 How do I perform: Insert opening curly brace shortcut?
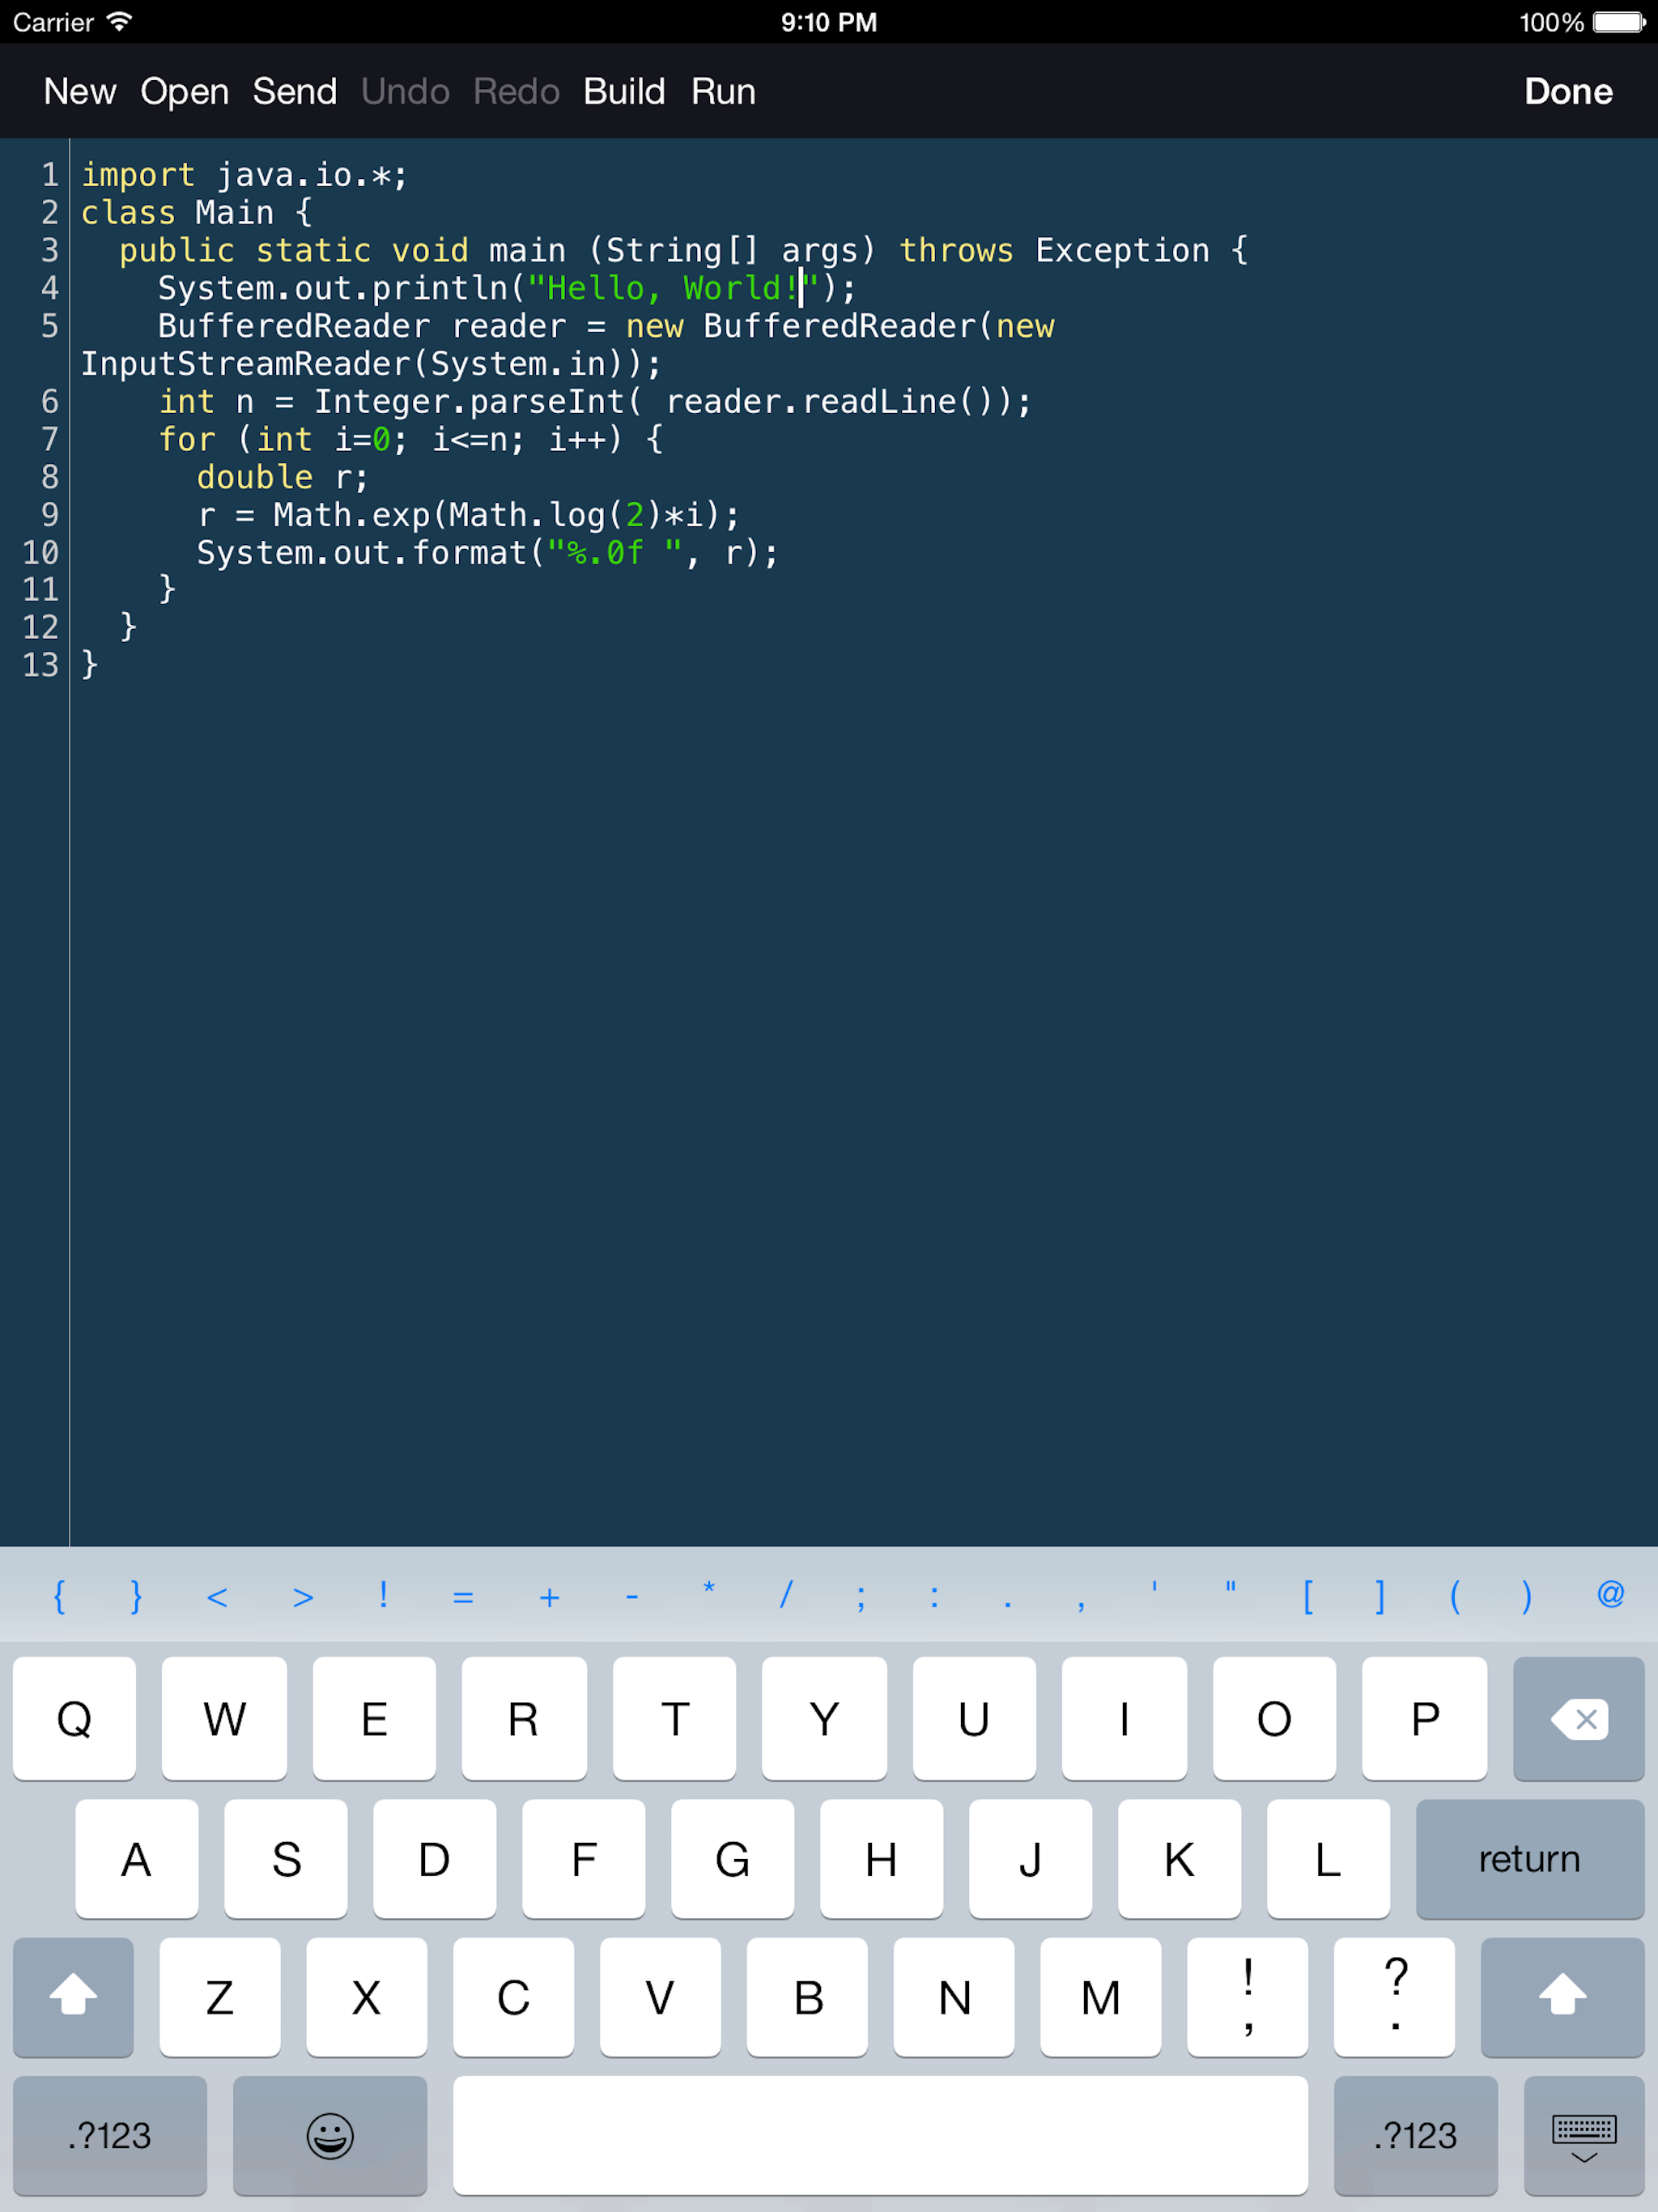click(59, 1596)
